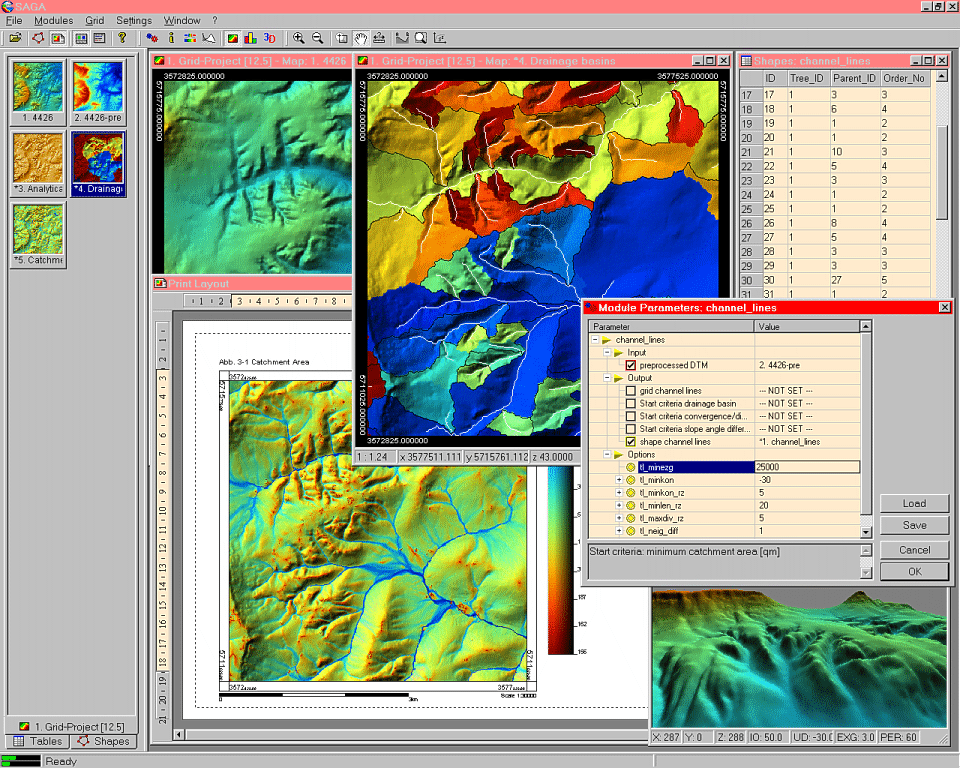The image size is (960, 768).
Task: Click the tl_minezg value field showing 25000
Action: (x=806, y=467)
